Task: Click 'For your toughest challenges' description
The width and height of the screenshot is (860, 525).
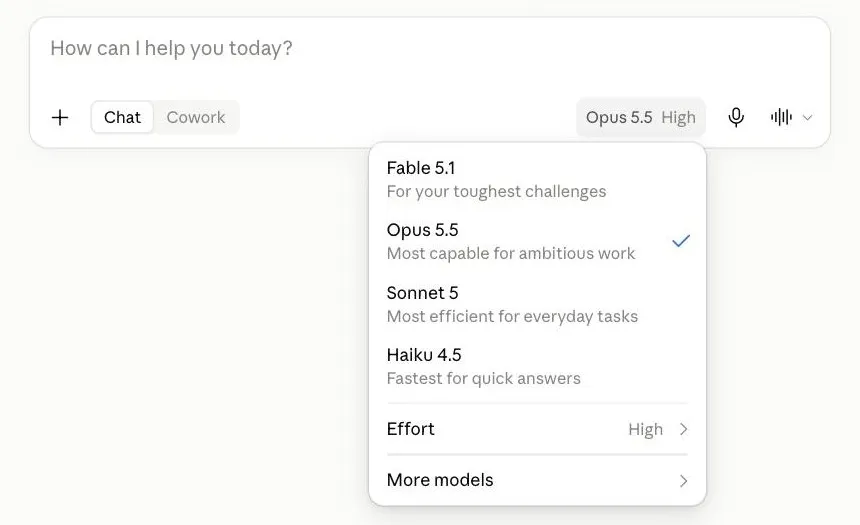Action: tap(496, 191)
